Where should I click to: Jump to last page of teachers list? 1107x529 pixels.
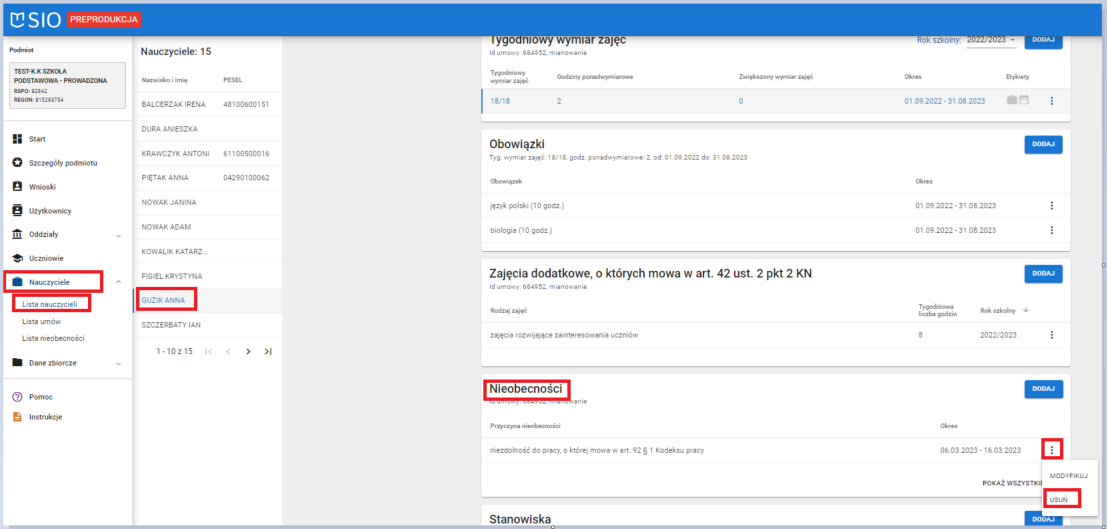click(267, 352)
